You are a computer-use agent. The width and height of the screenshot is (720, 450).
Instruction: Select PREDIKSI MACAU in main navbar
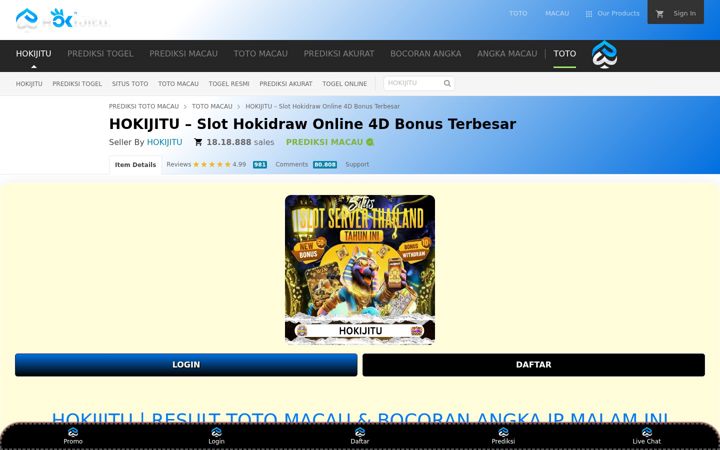(183, 54)
